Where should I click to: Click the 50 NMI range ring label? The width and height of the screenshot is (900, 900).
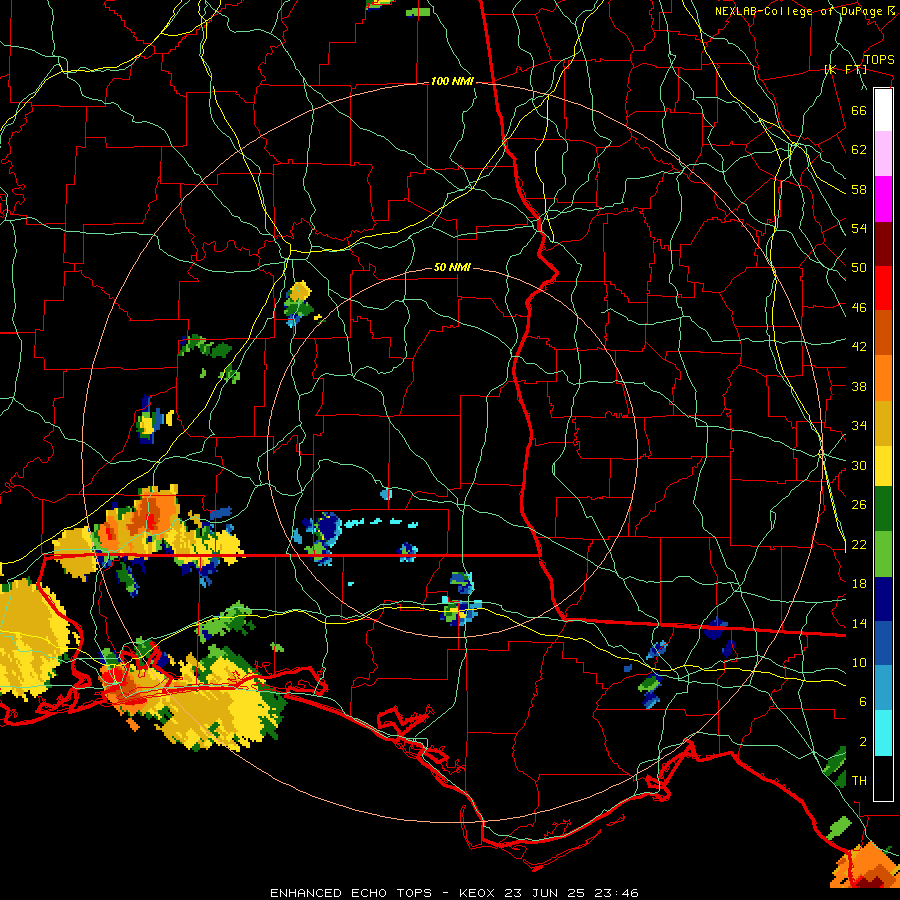(452, 267)
